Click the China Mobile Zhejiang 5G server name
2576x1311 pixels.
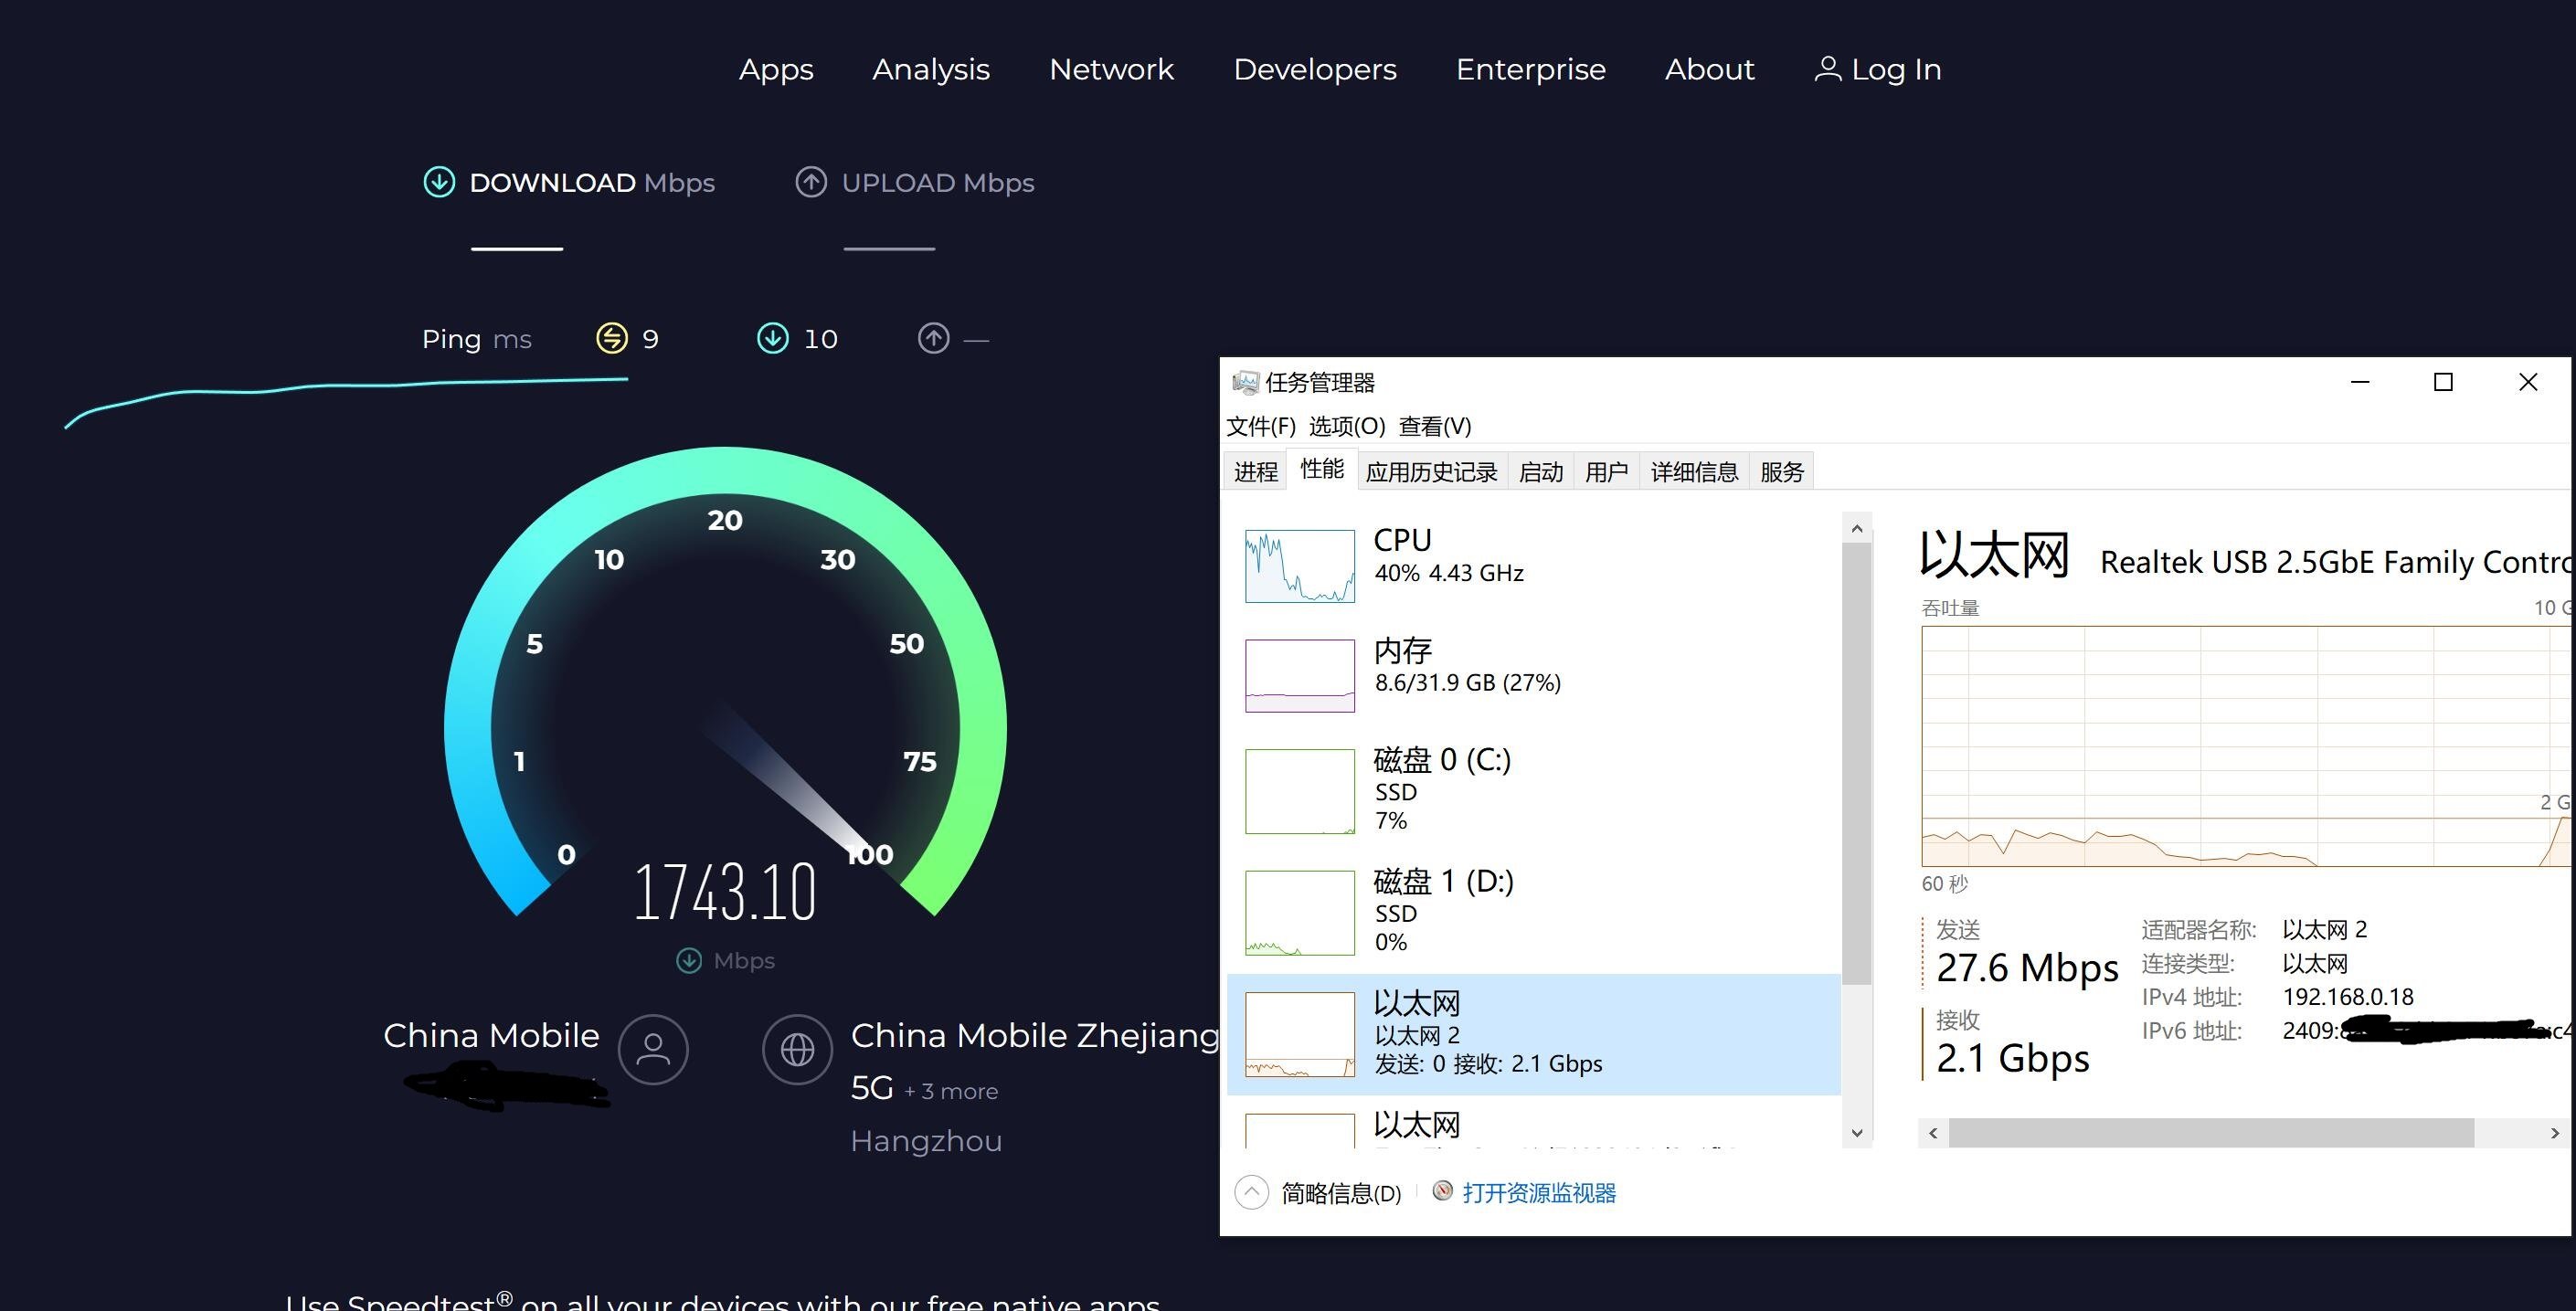(1035, 1060)
